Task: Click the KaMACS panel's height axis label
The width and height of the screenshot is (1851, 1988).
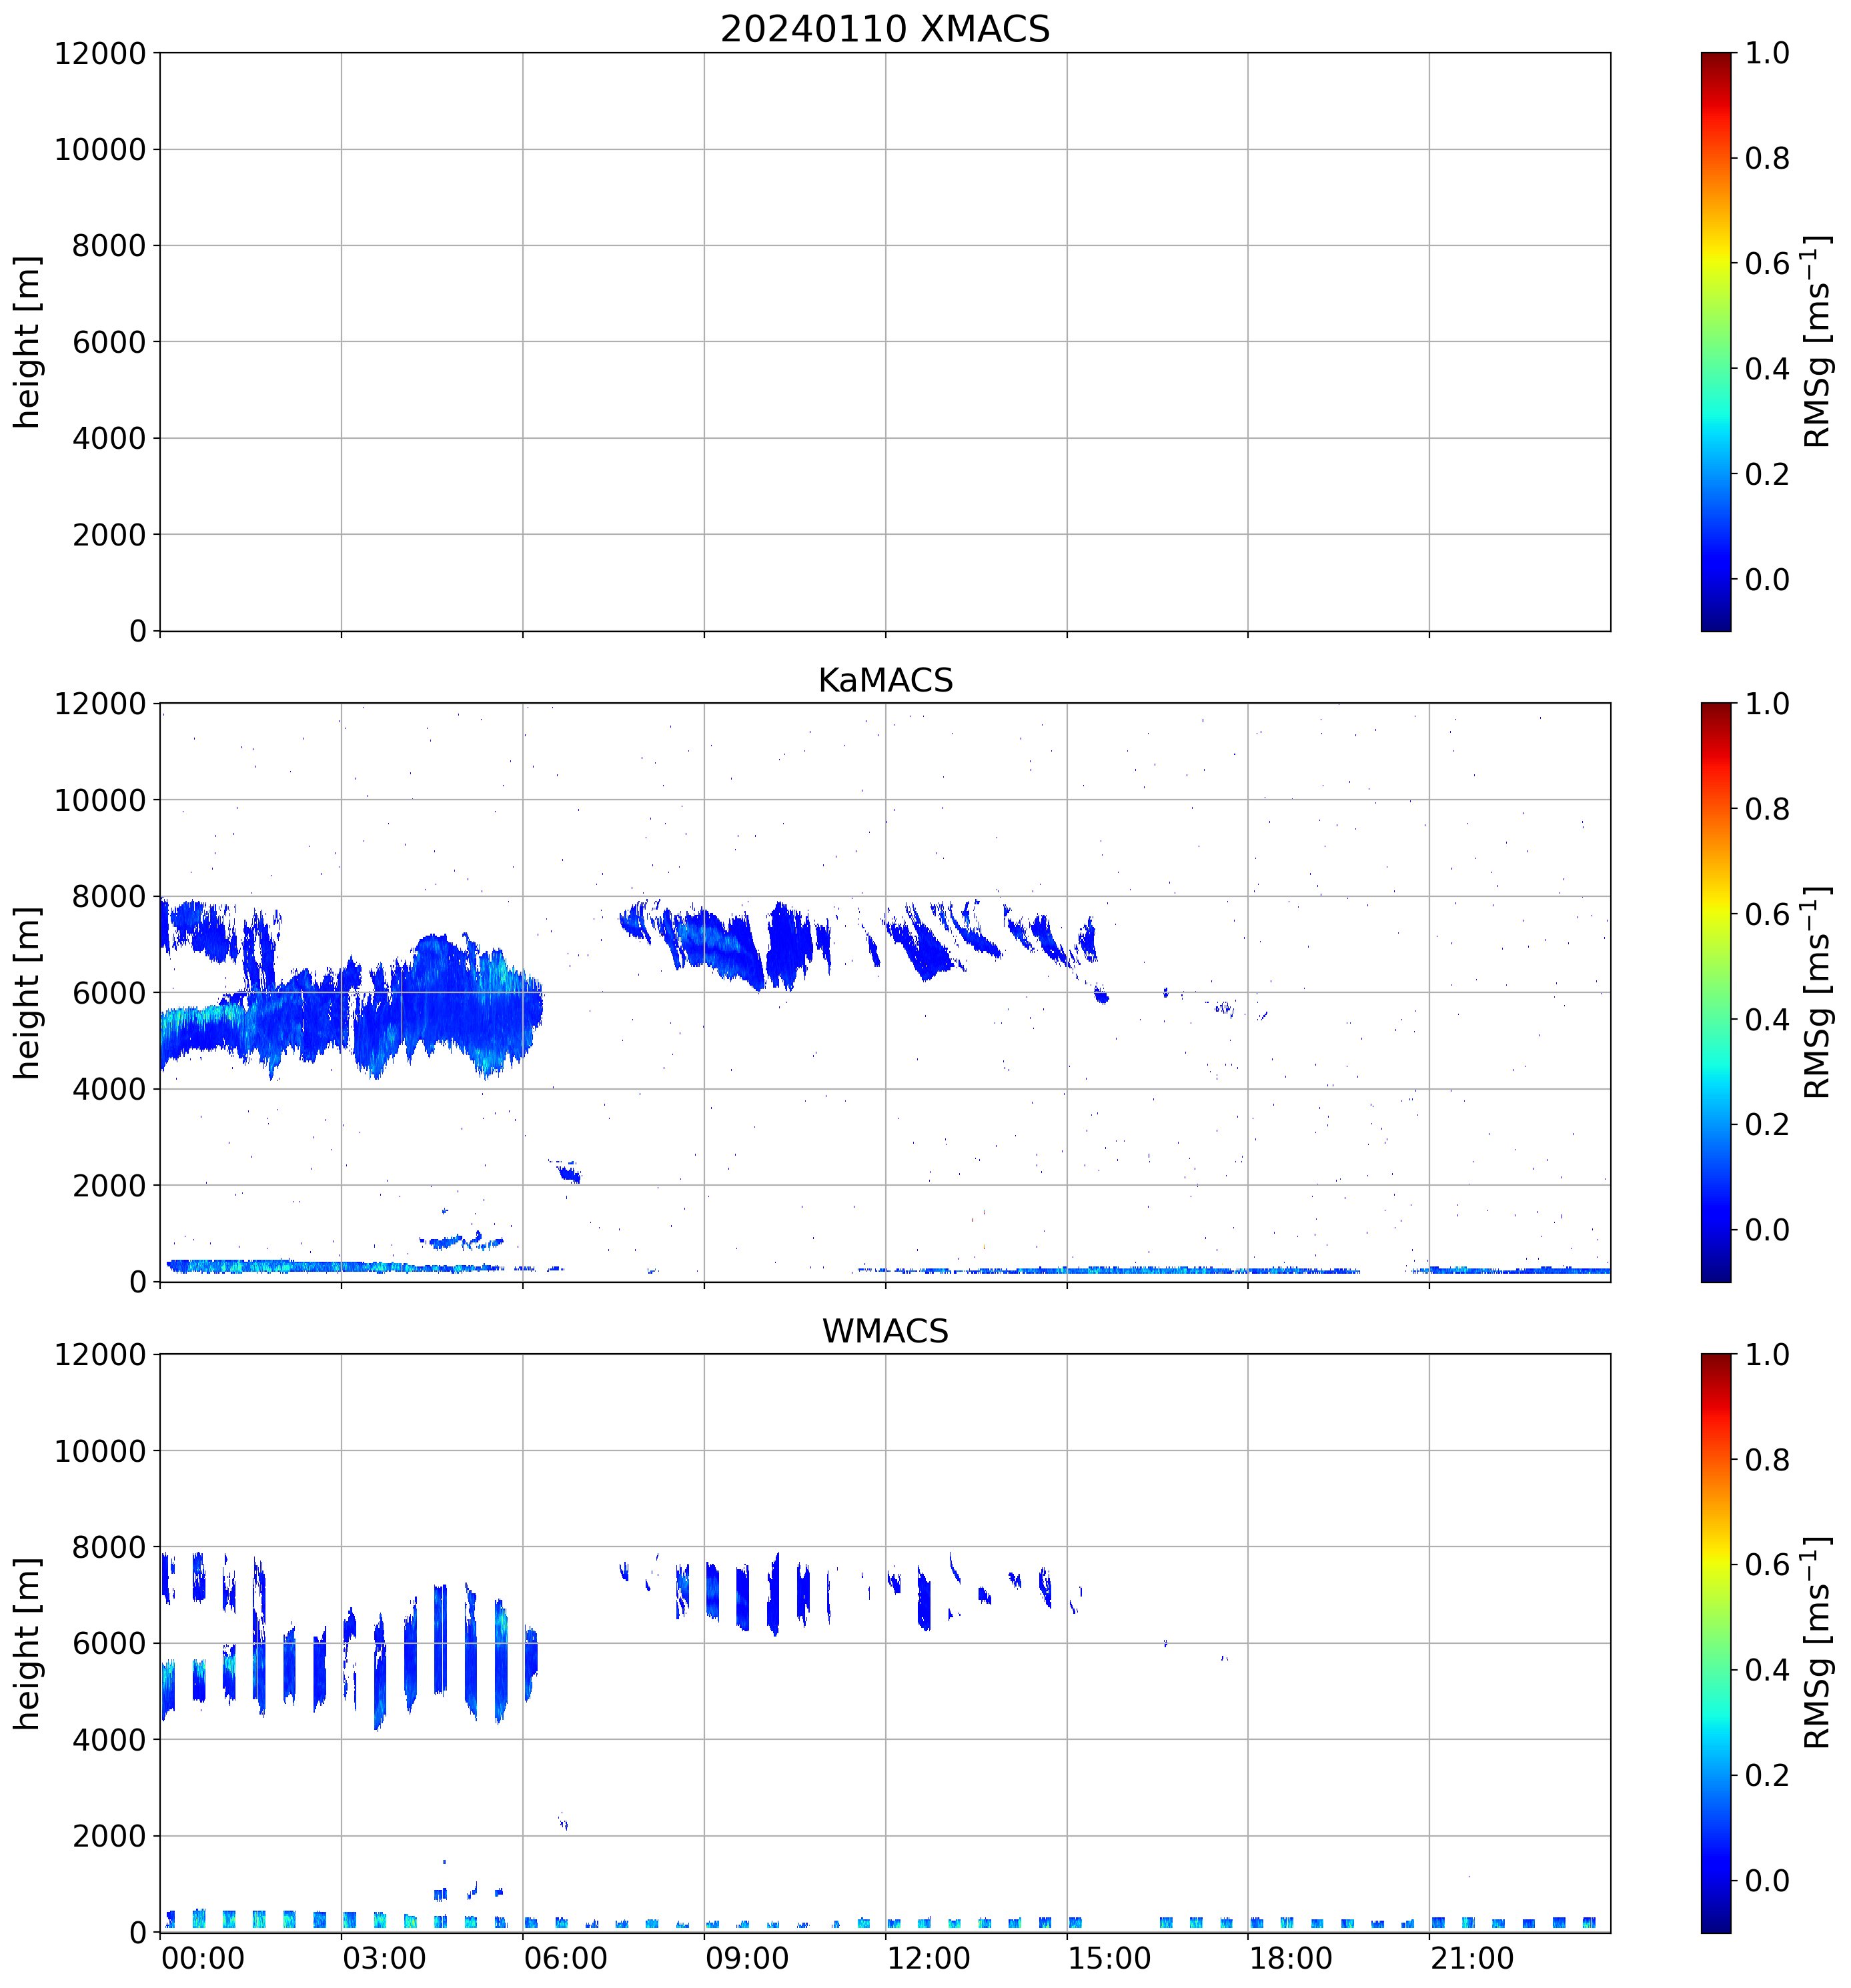Action: pyautogui.click(x=27, y=992)
